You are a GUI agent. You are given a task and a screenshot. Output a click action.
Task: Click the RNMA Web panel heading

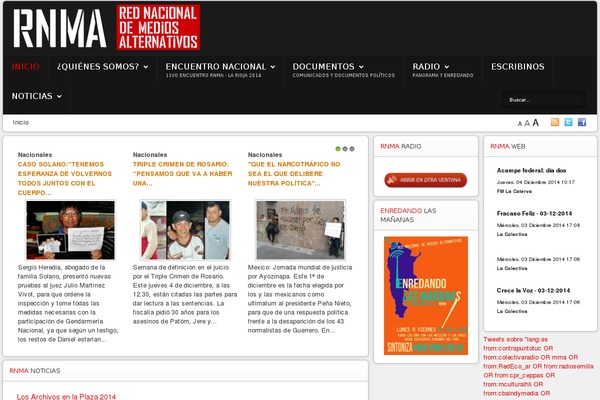coord(508,146)
